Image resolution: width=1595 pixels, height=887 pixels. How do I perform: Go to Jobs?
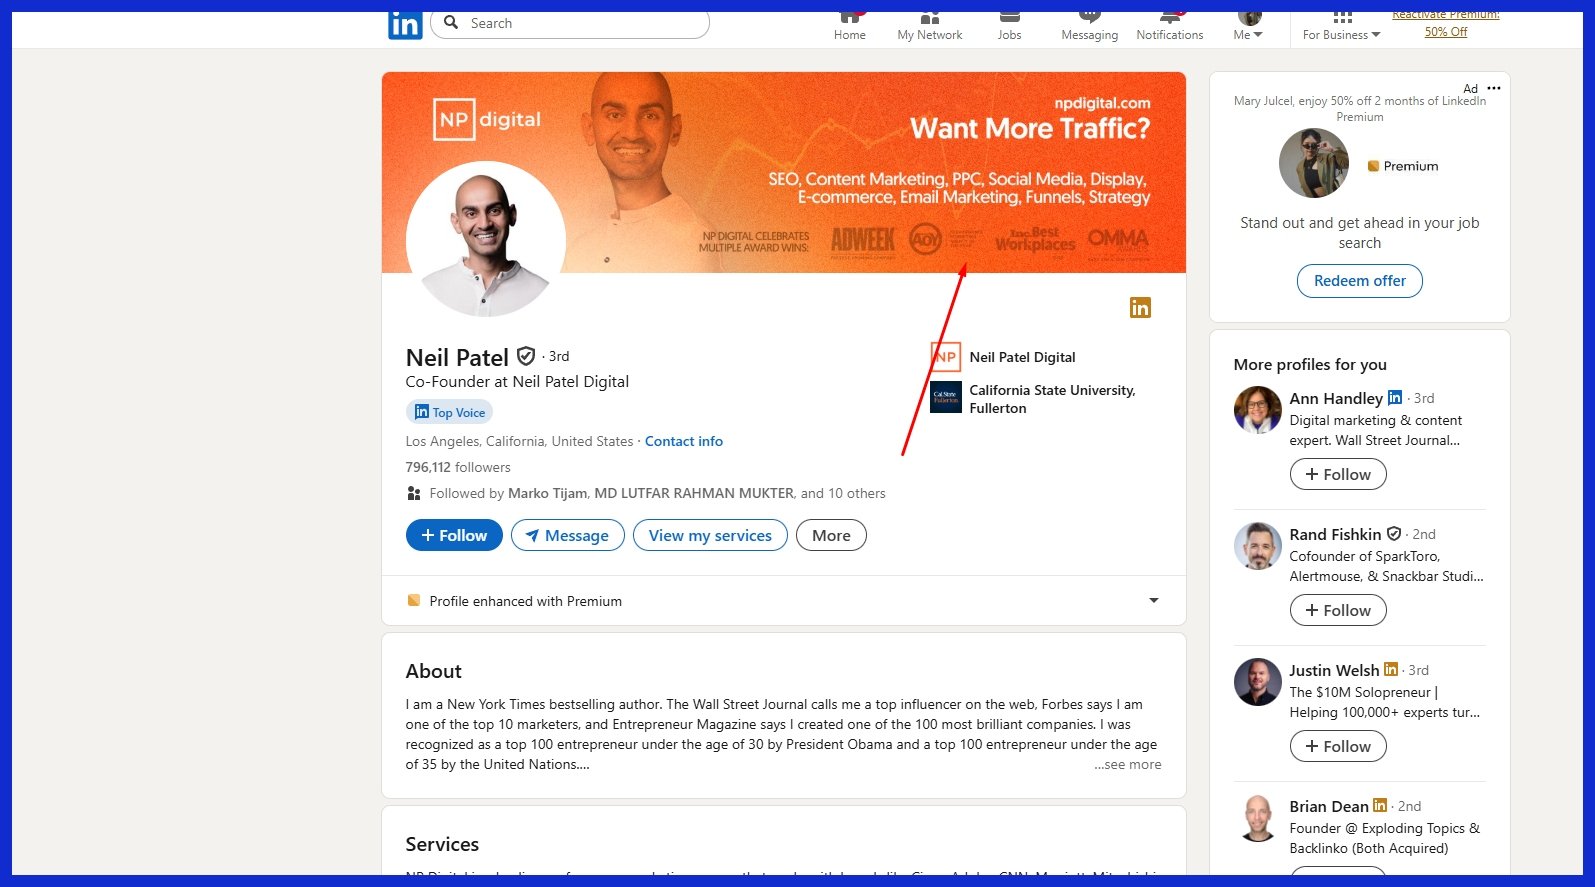1010,27
